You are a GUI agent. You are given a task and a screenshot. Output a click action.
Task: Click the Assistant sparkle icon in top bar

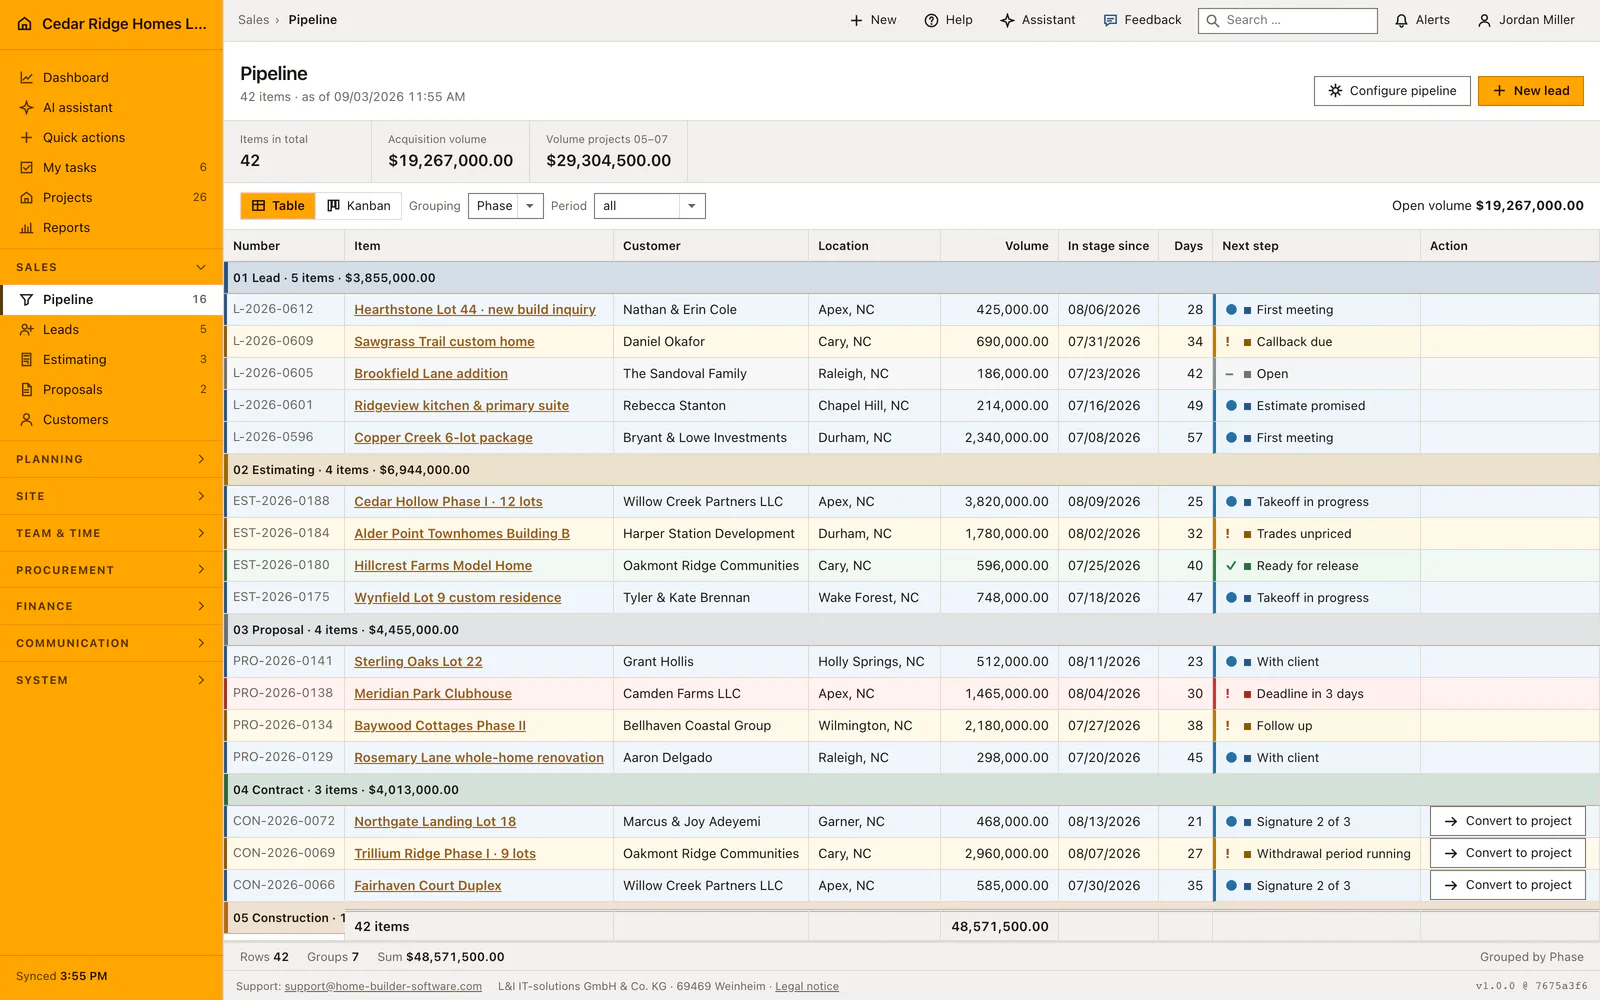coord(1007,20)
